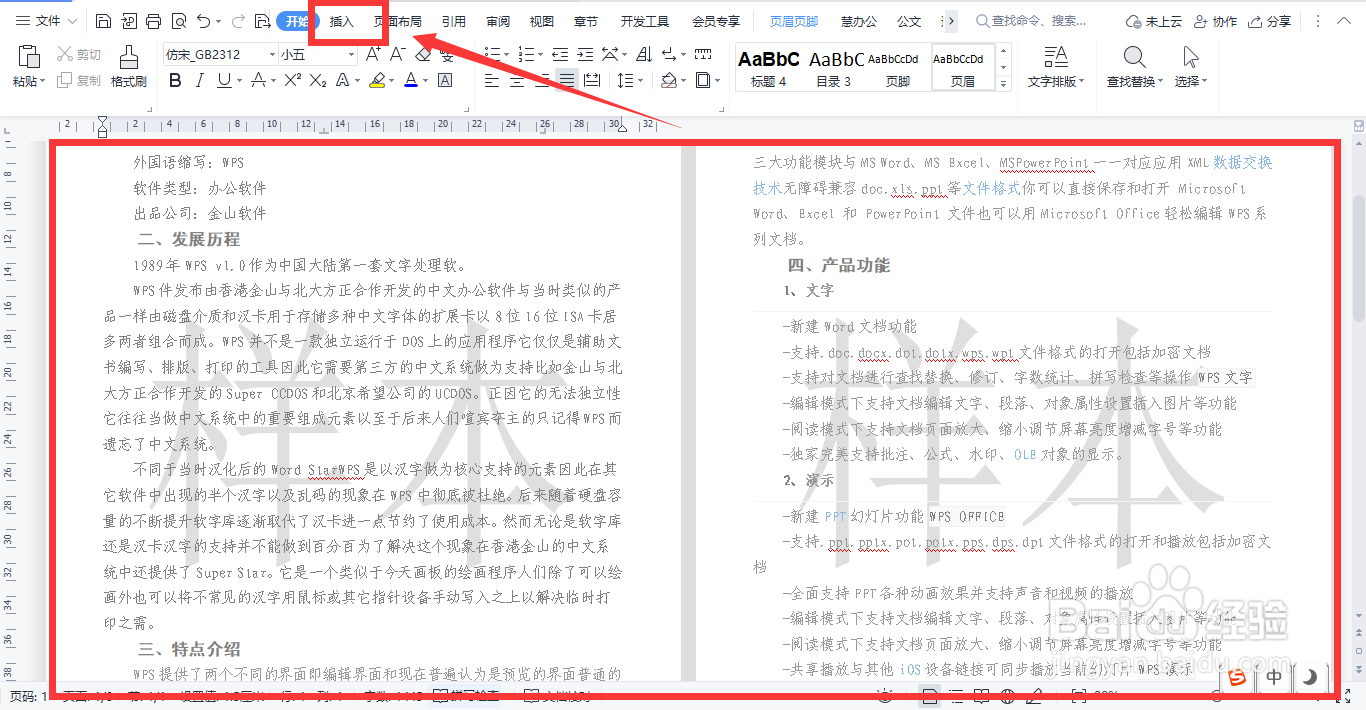1366x710 pixels.
Task: Click the Sort A-Z icon
Action: click(643, 55)
